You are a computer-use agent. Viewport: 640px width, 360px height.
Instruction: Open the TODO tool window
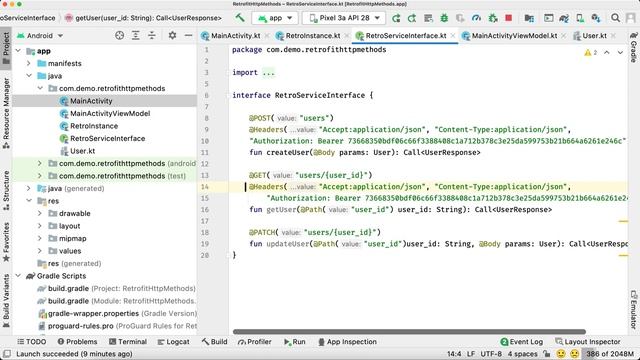point(31,342)
